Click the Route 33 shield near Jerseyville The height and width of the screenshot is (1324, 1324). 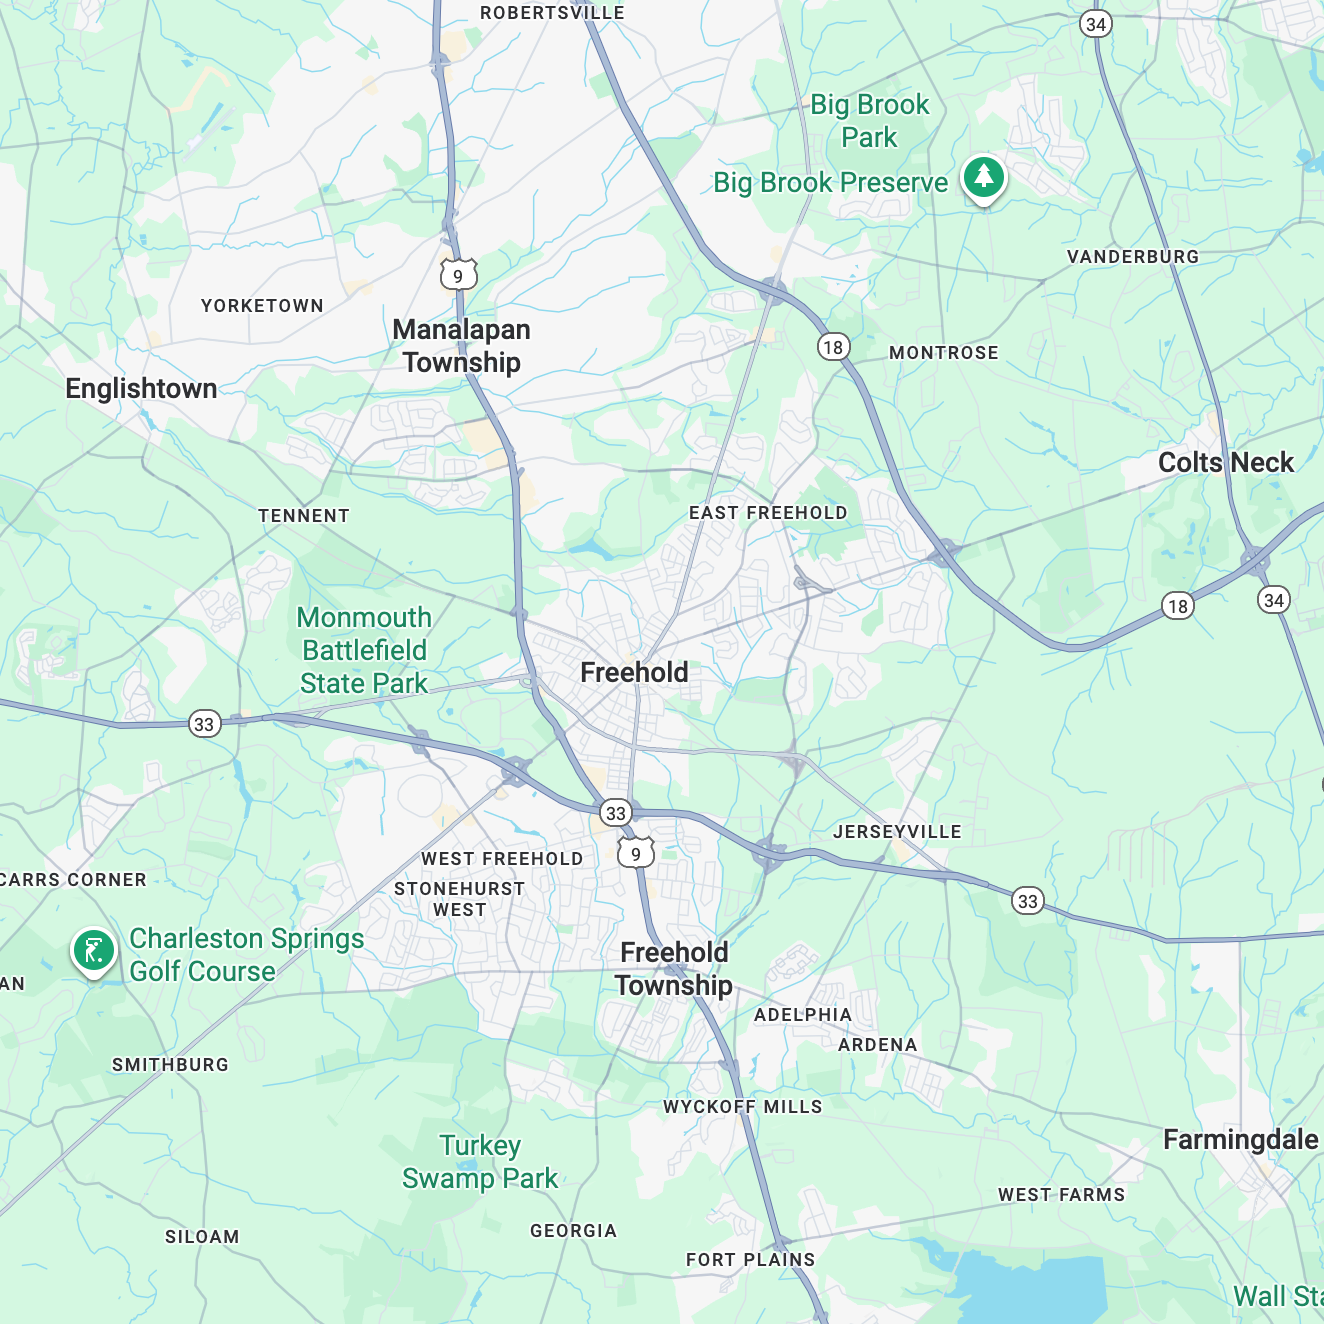1028,901
